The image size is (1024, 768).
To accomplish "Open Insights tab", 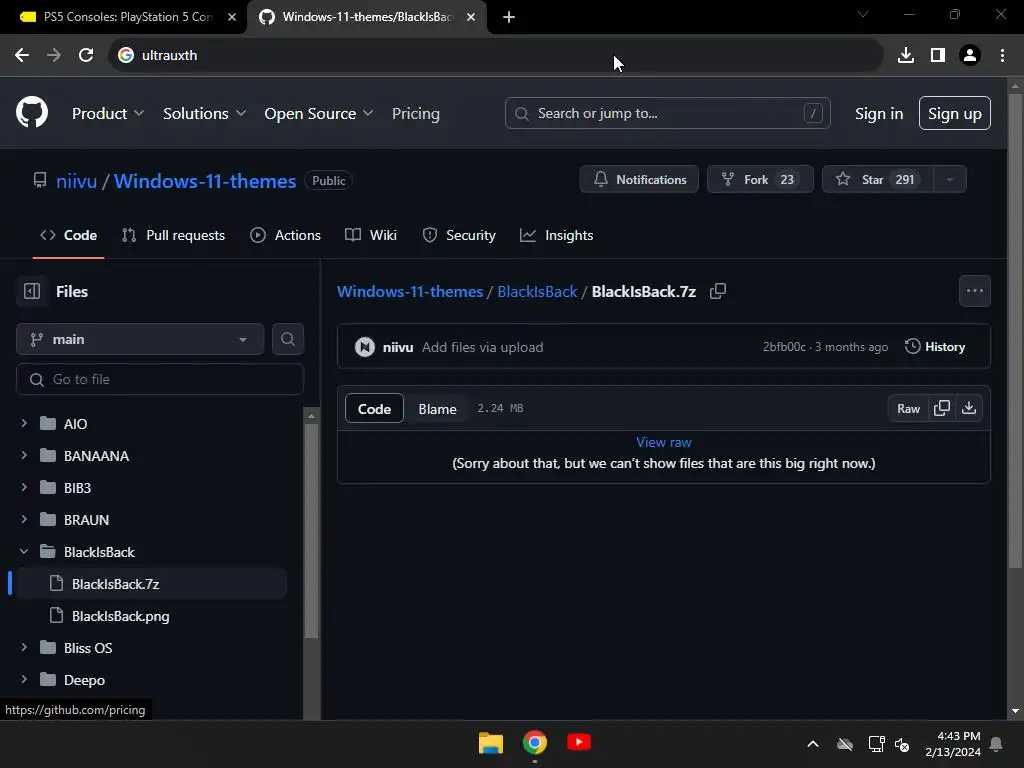I will (x=556, y=235).
